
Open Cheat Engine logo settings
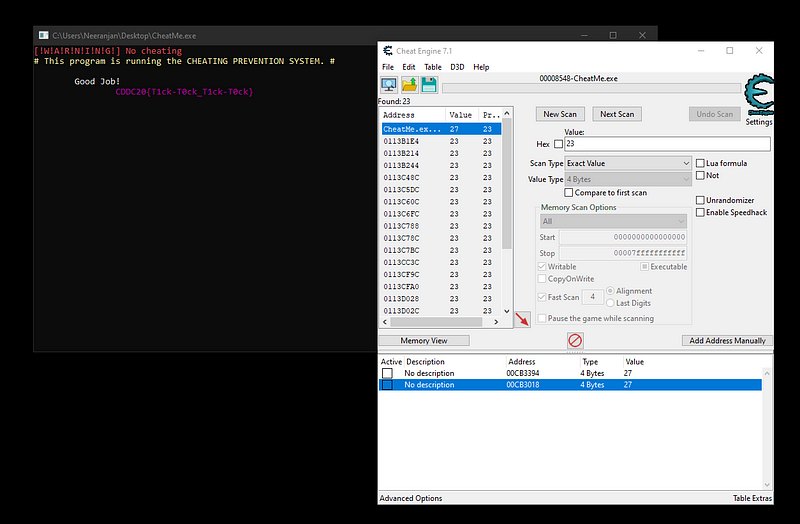pyautogui.click(x=759, y=95)
